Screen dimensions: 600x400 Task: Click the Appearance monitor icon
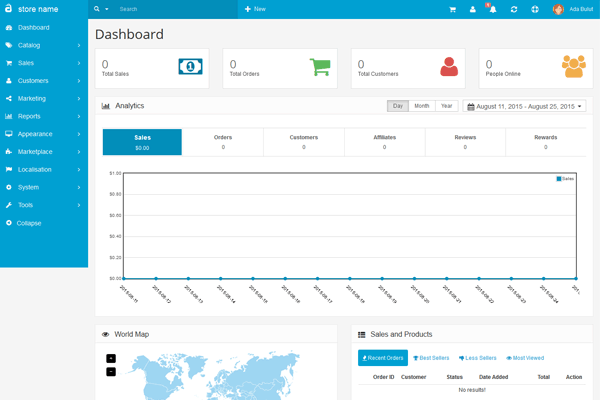click(9, 134)
